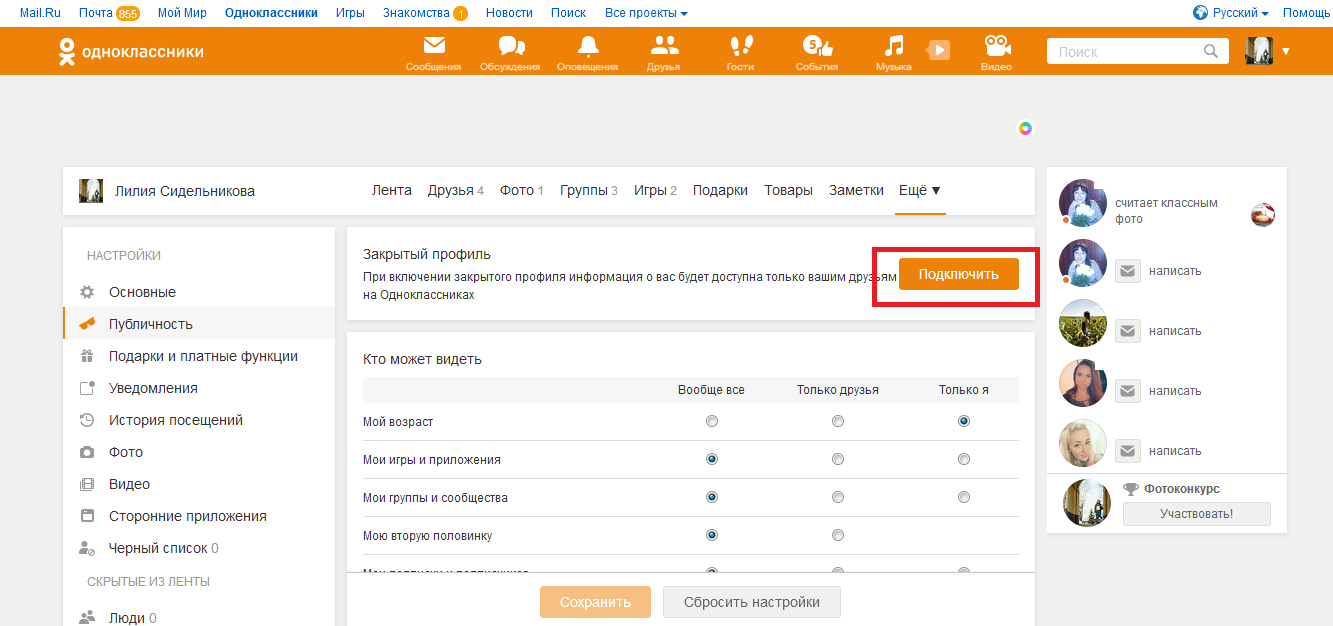Click the Оповещения bell icon

point(587,47)
